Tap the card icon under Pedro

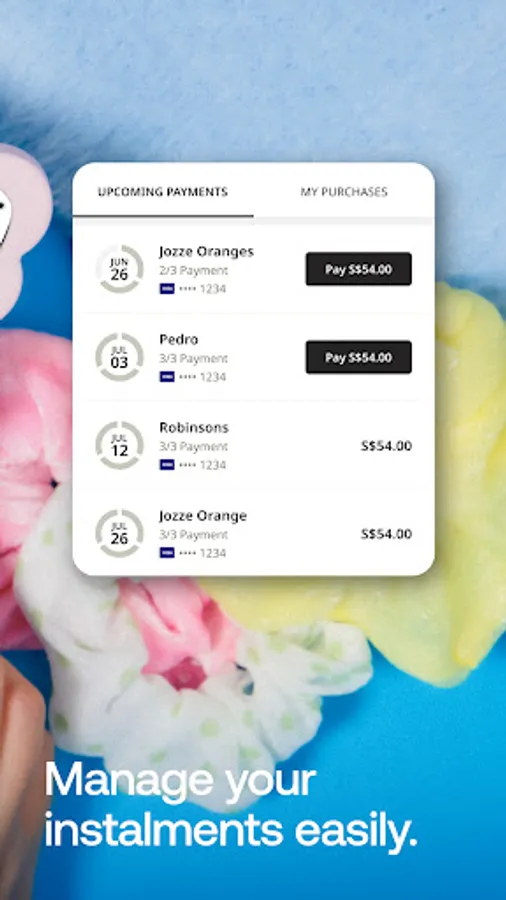(167, 377)
